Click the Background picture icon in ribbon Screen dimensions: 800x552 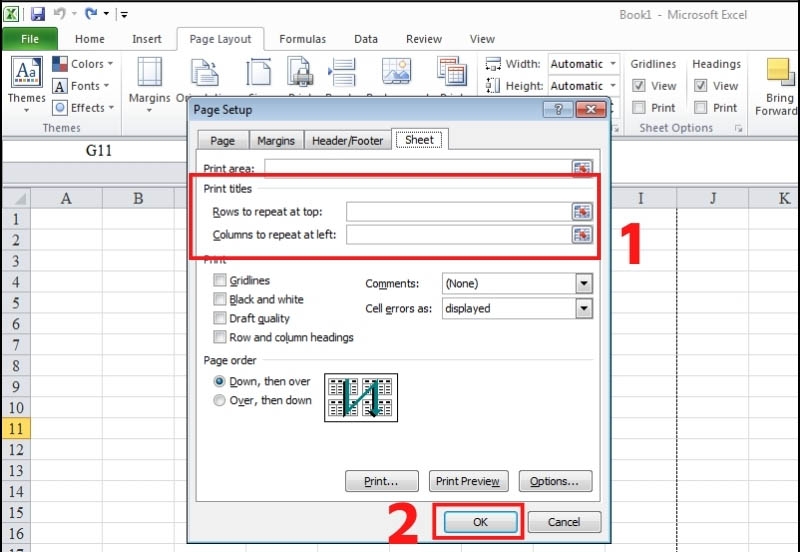[x=396, y=71]
